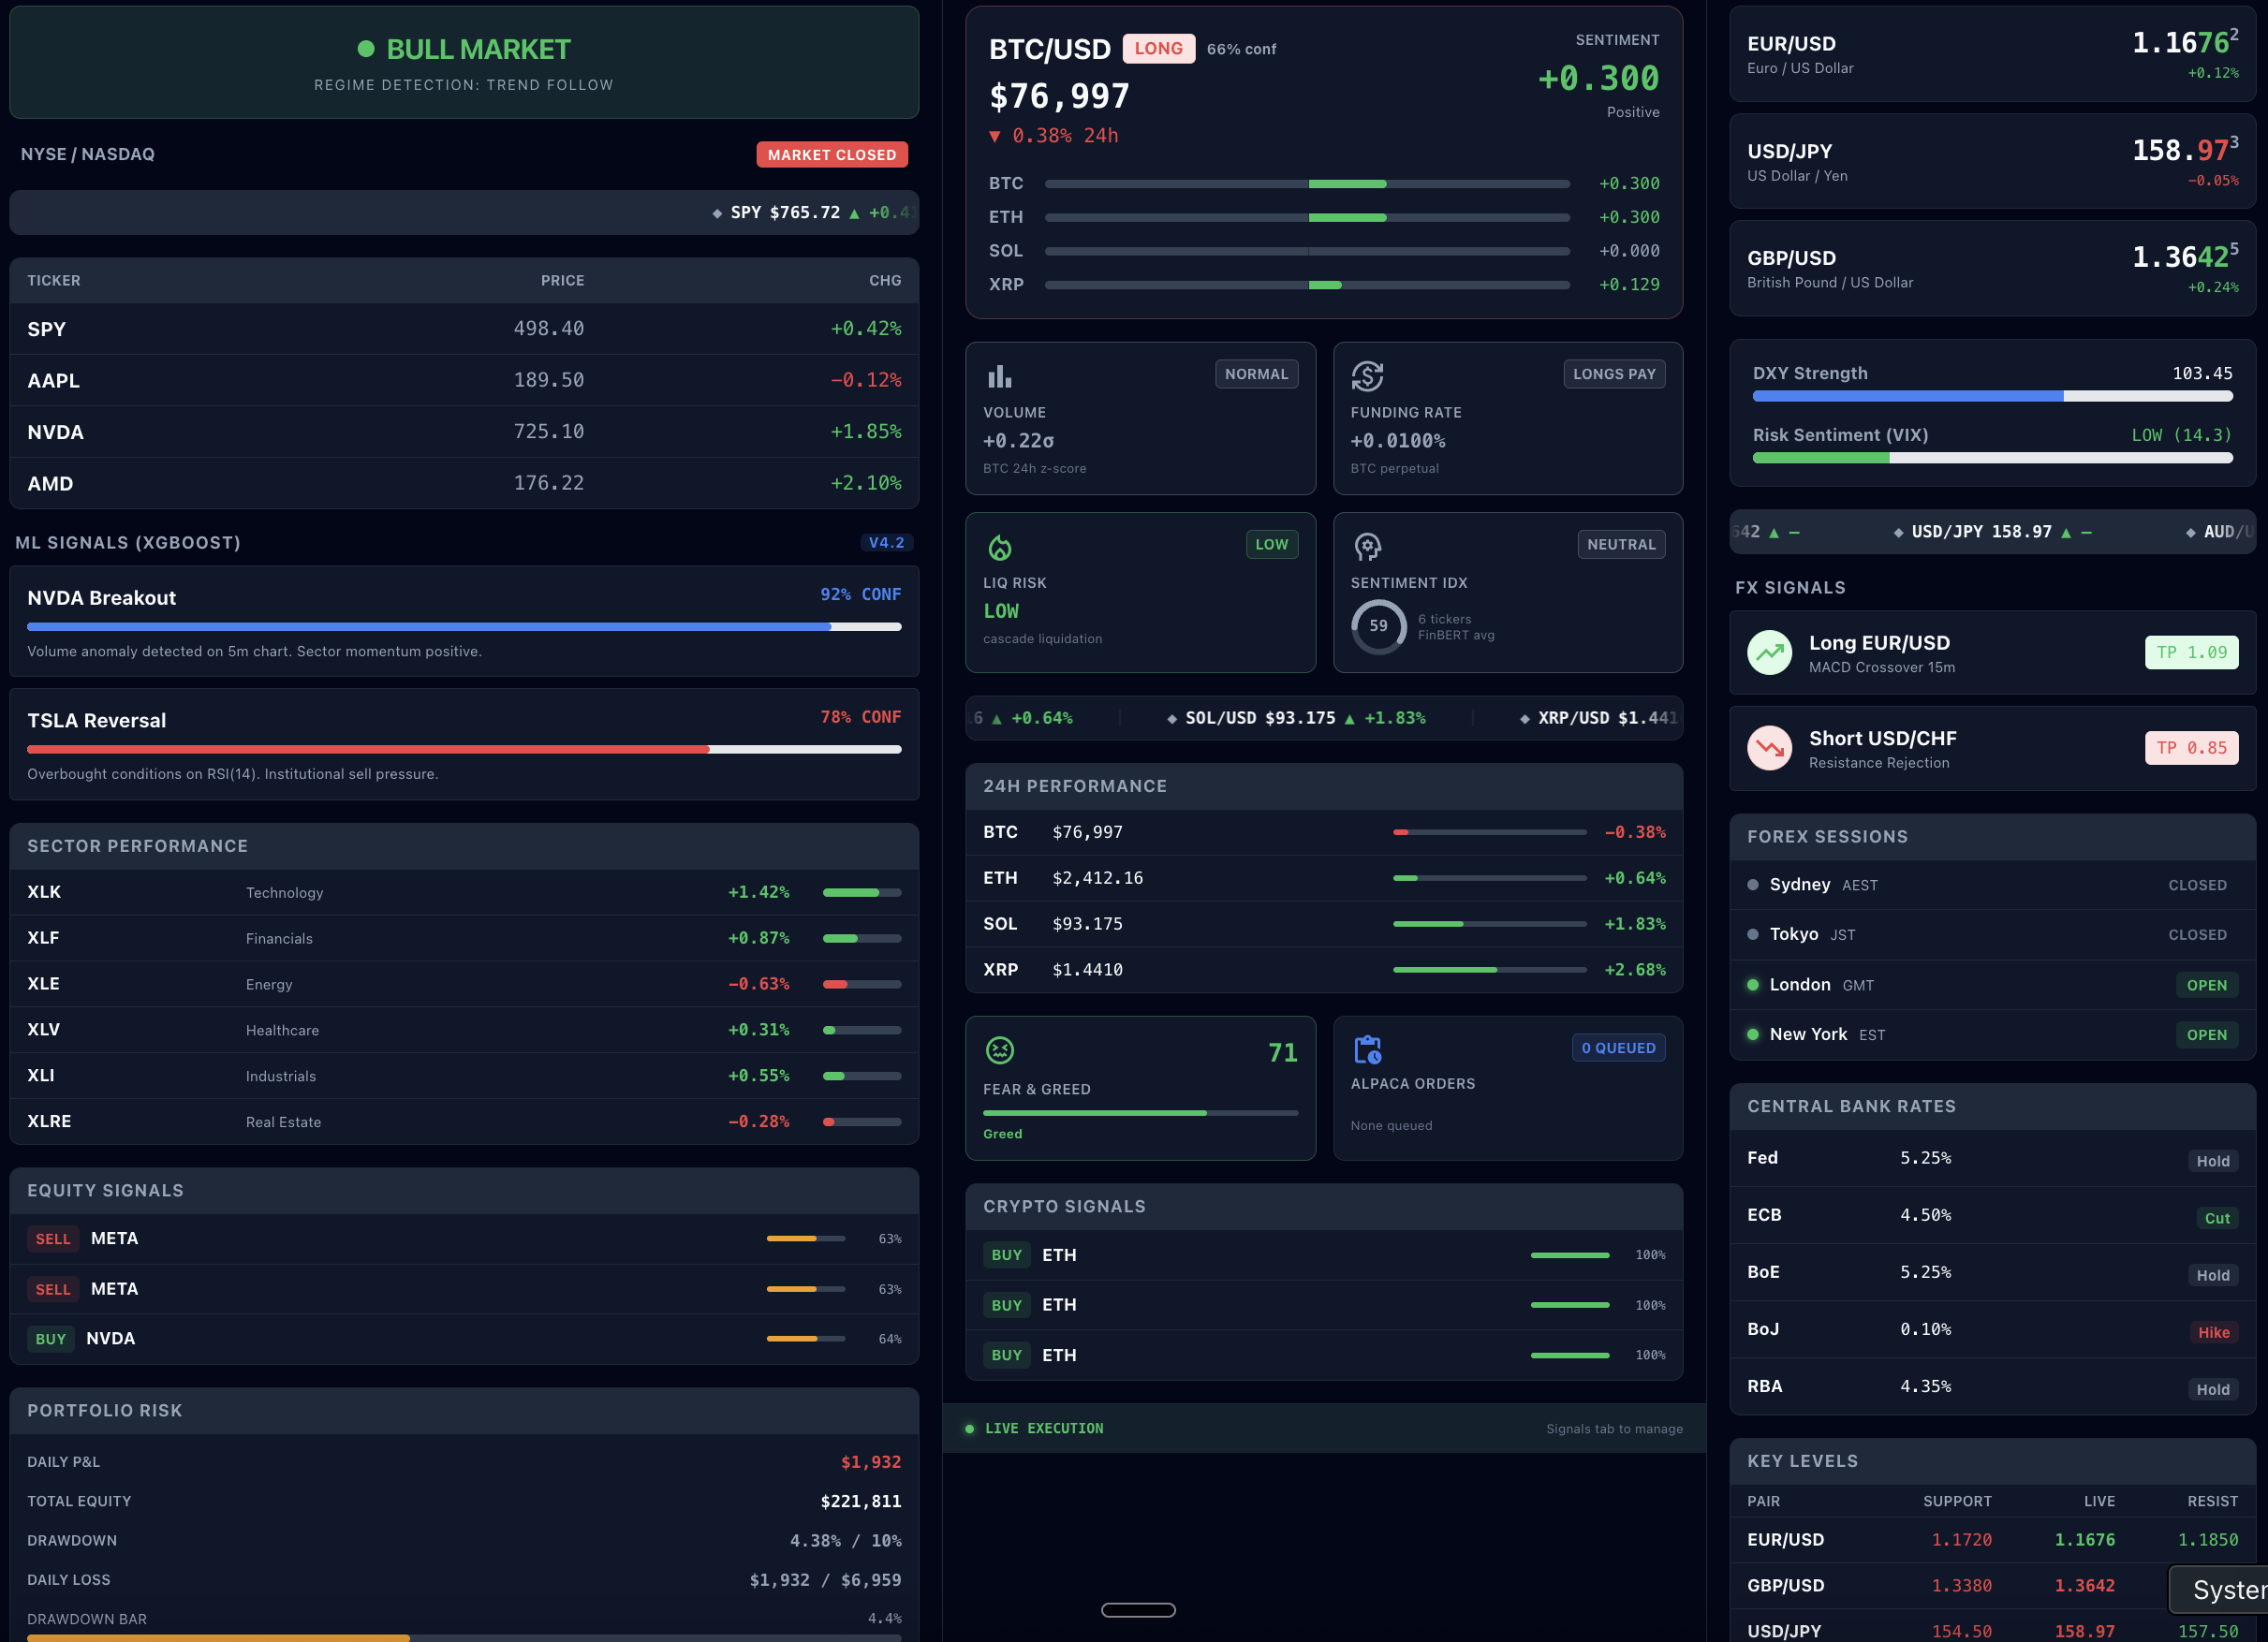Image resolution: width=2268 pixels, height=1642 pixels.
Task: Select the NVDA row in ticker table
Action: (464, 432)
